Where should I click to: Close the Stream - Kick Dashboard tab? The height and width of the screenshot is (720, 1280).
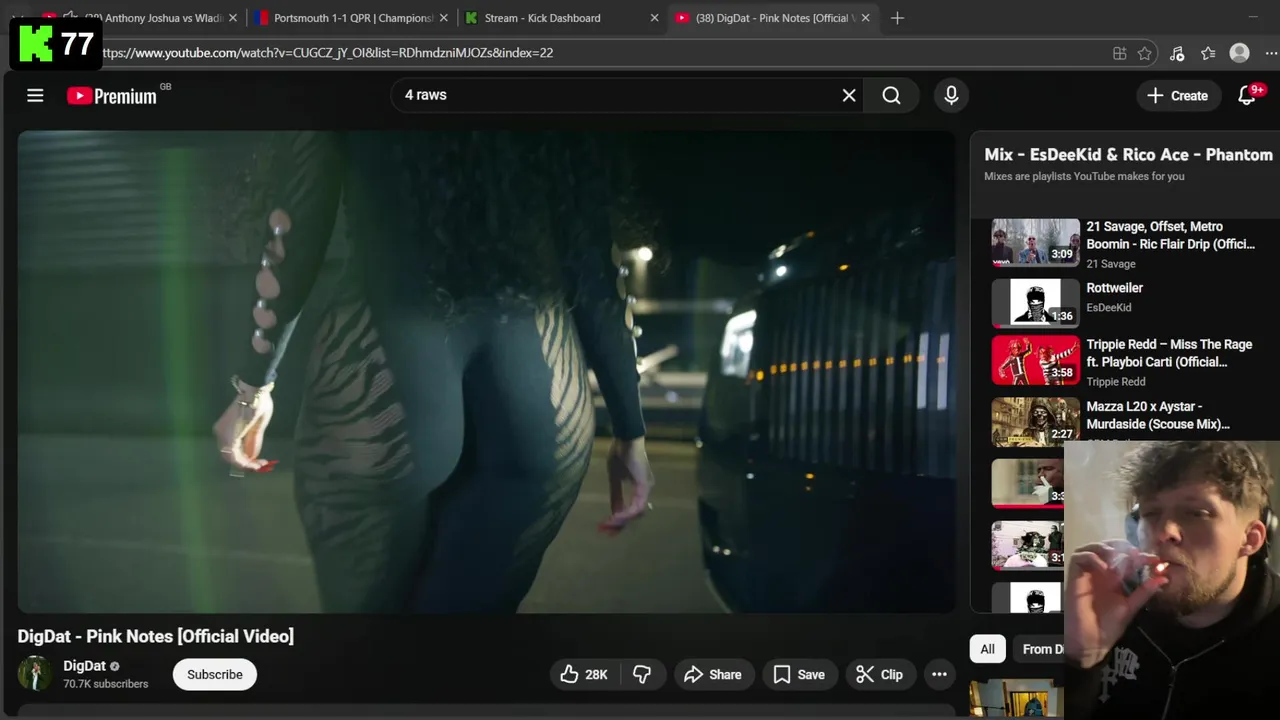(x=655, y=18)
